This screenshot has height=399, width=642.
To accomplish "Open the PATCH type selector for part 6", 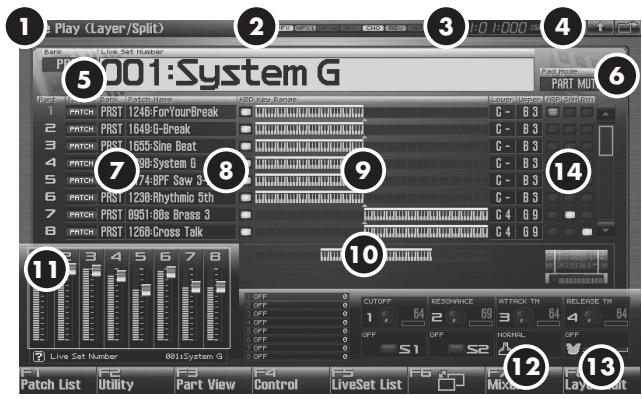I will [x=81, y=198].
